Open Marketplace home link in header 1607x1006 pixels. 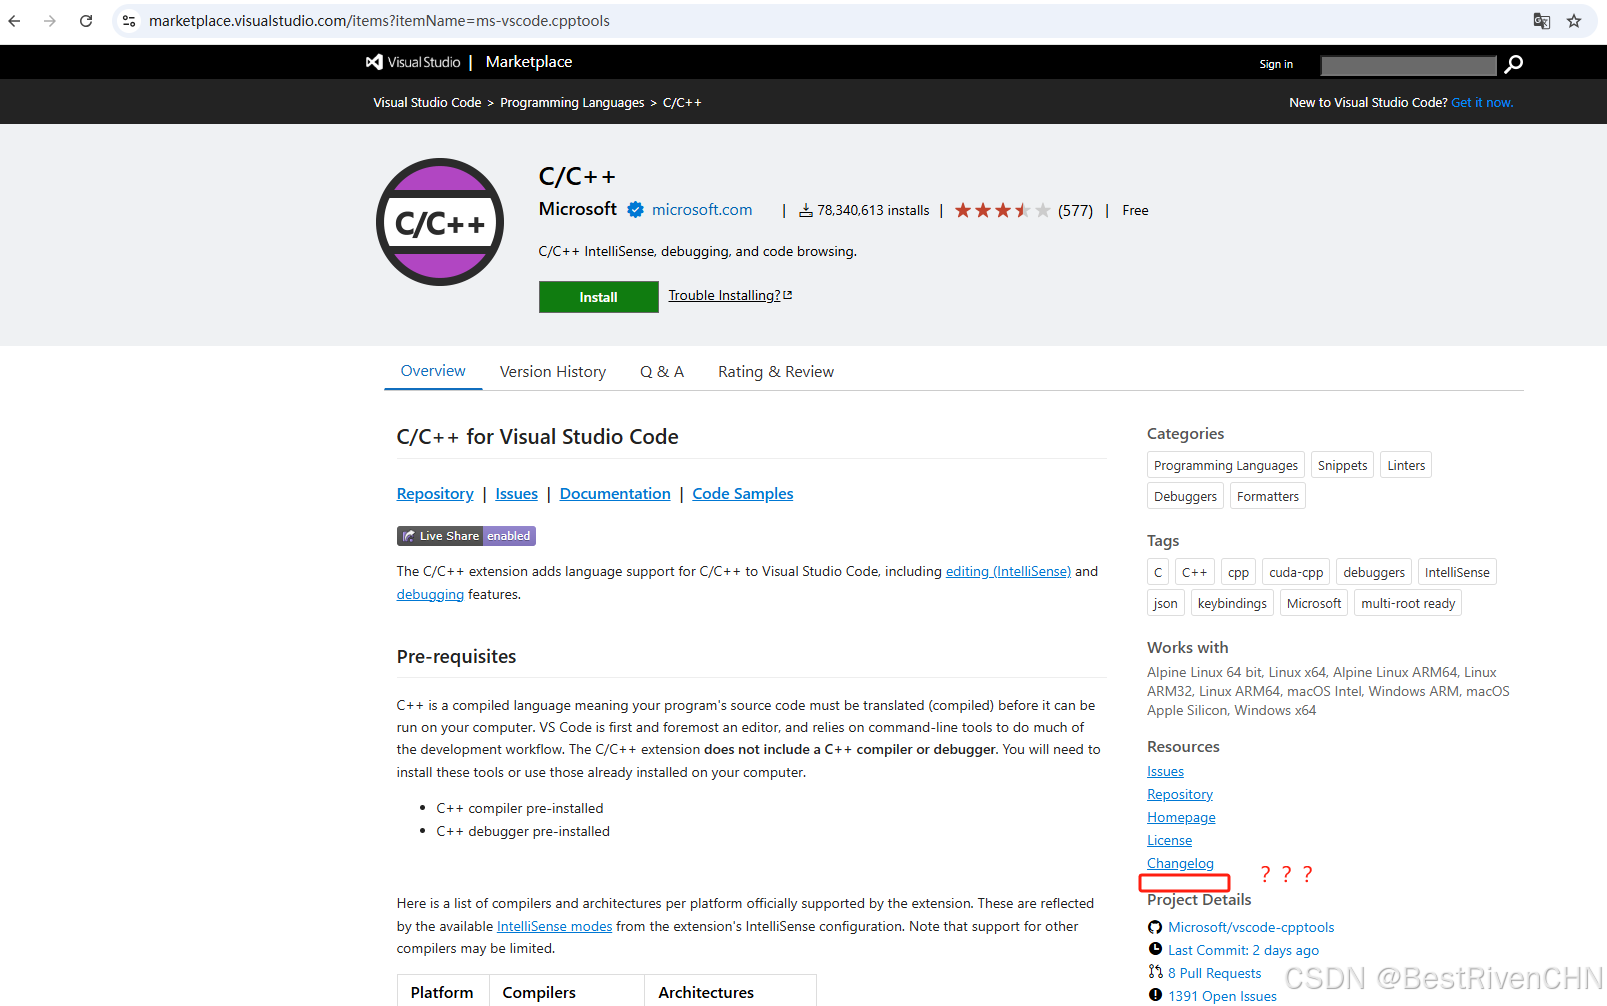[x=529, y=62]
